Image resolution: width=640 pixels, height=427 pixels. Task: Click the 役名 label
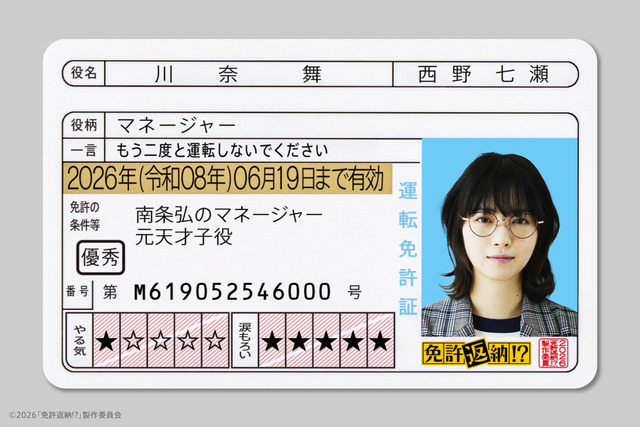(x=84, y=73)
